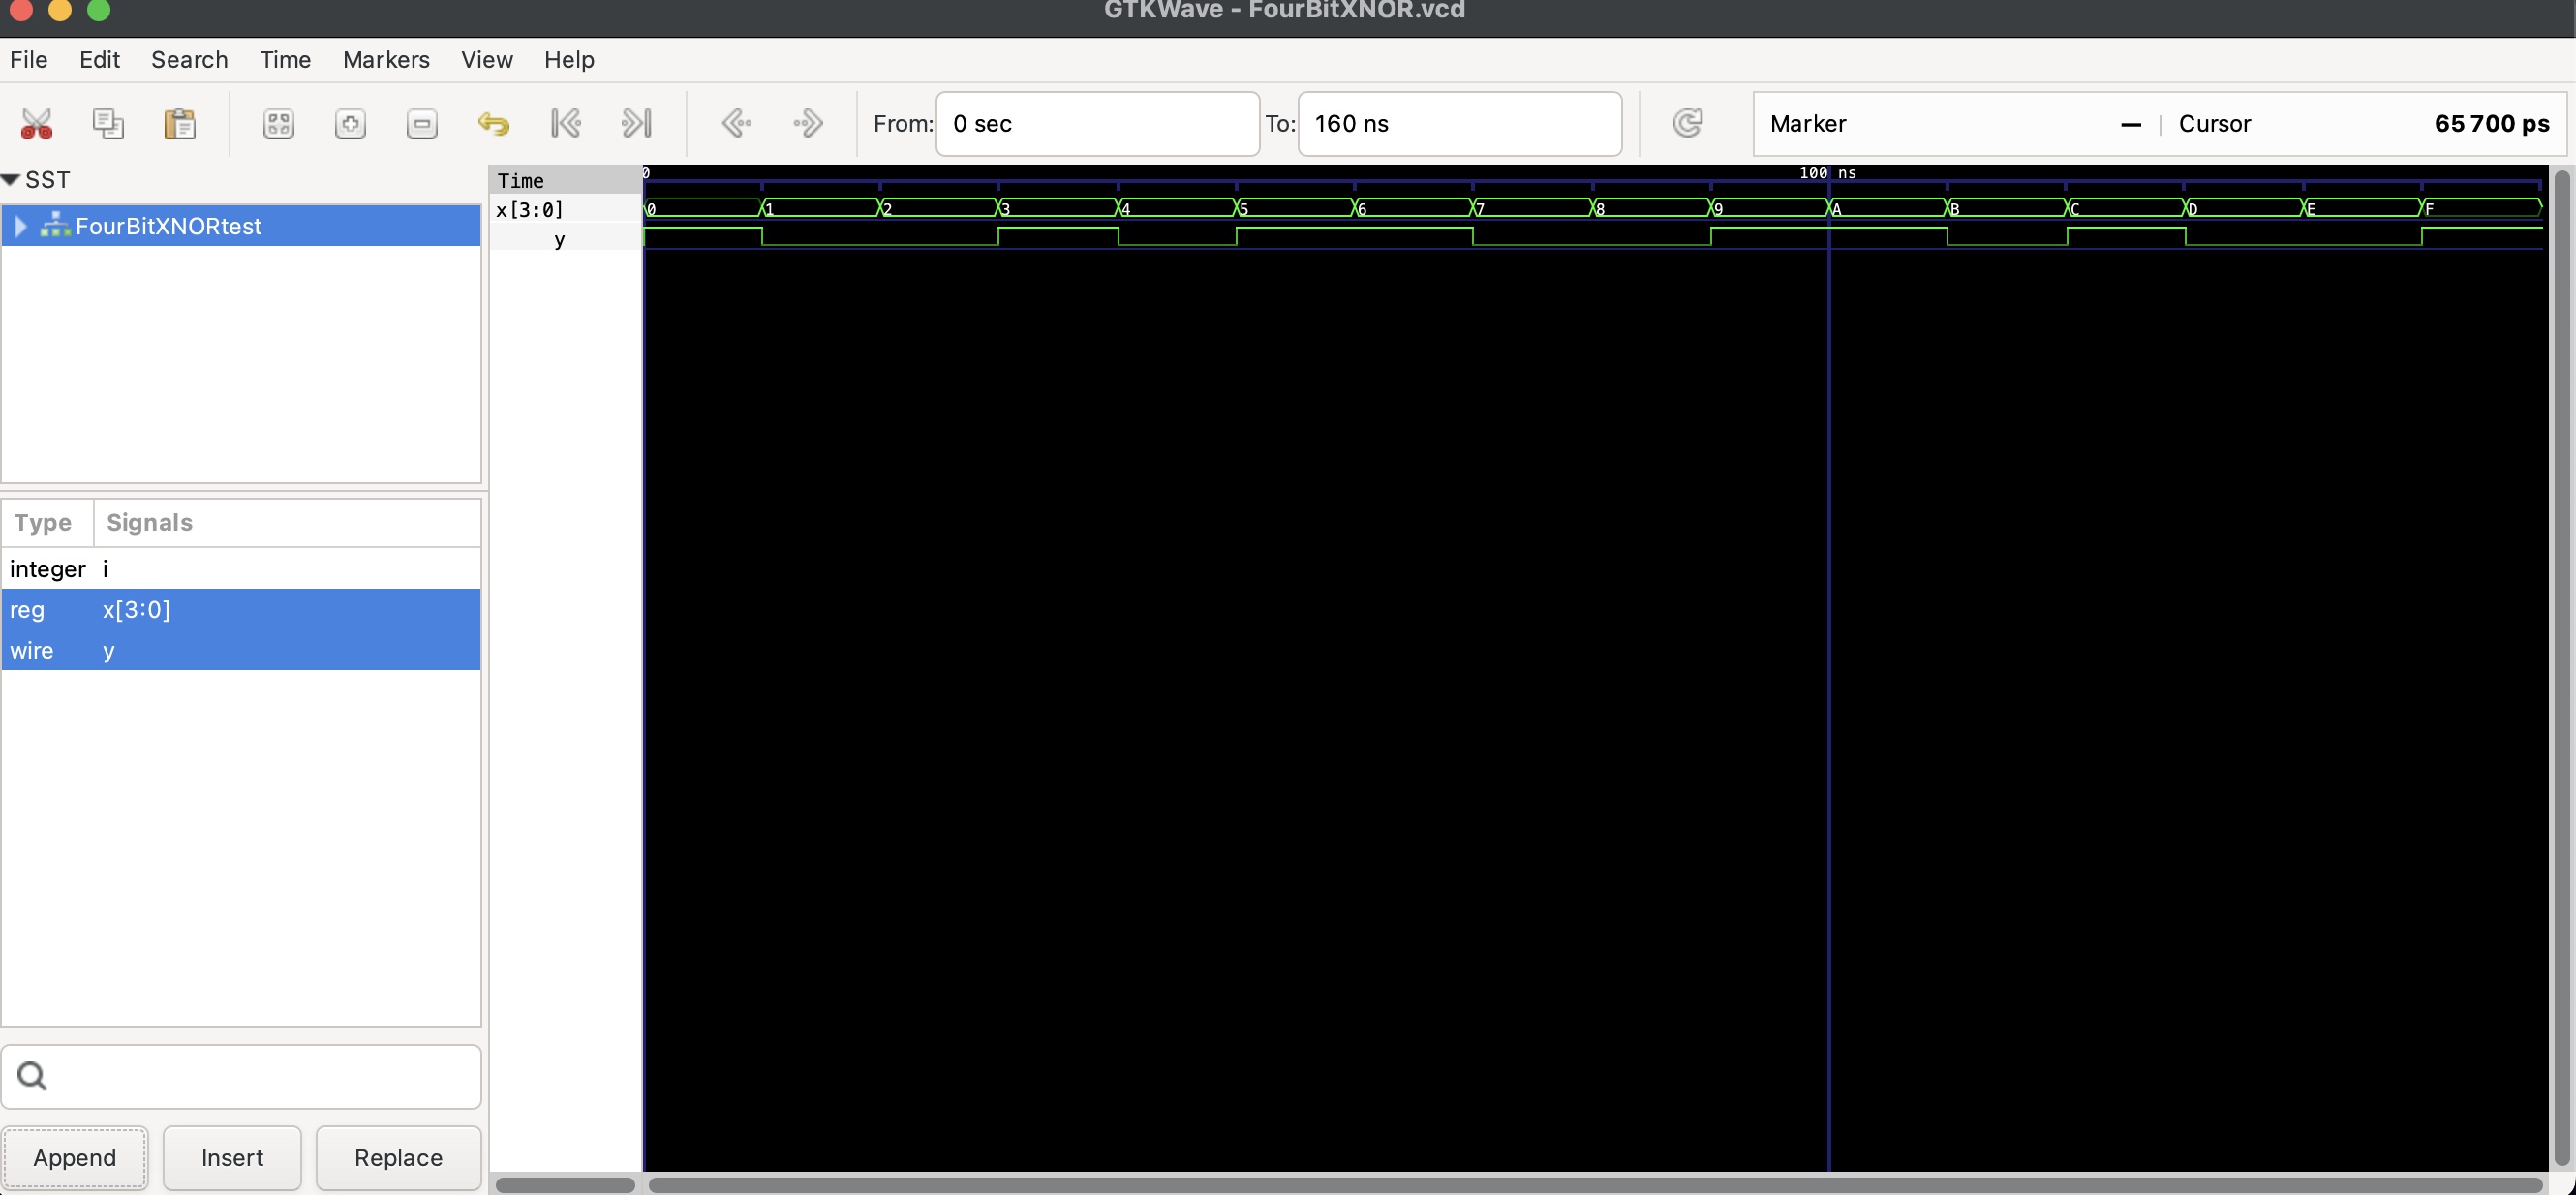This screenshot has width=2576, height=1195.
Task: Open the Search menu
Action: (x=189, y=60)
